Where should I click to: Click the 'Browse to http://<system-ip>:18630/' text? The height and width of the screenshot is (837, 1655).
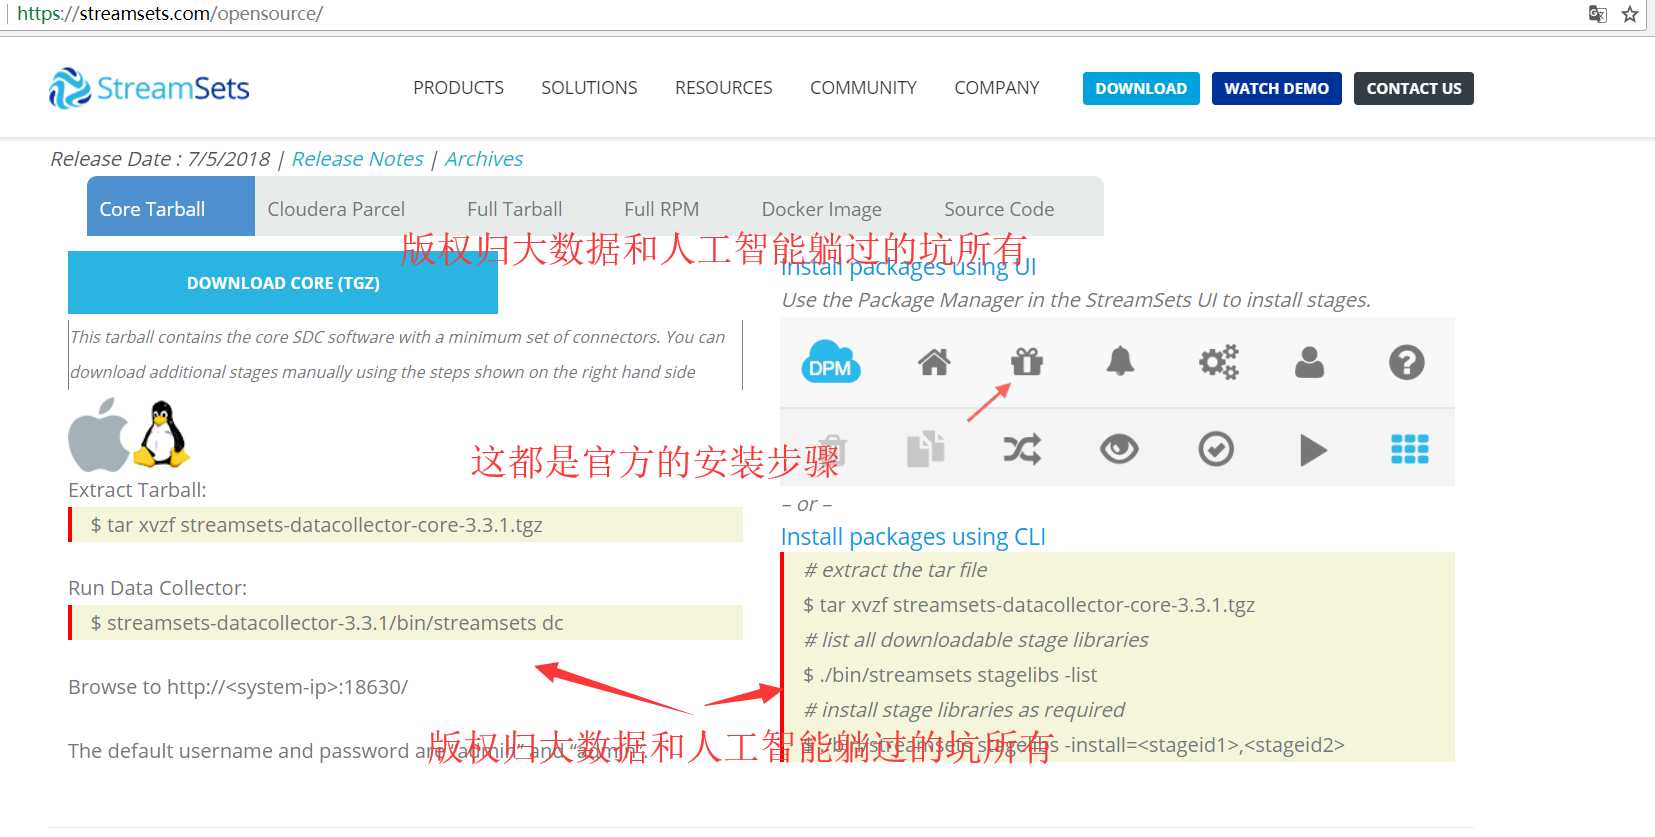pos(238,687)
